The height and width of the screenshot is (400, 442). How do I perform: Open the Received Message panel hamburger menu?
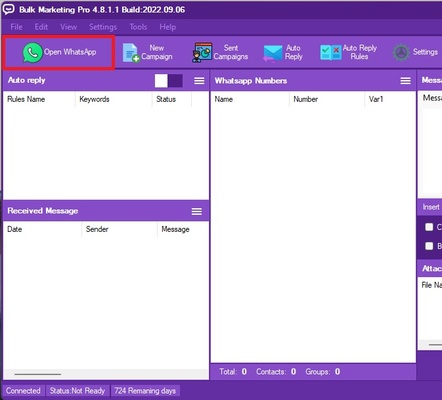(x=197, y=211)
